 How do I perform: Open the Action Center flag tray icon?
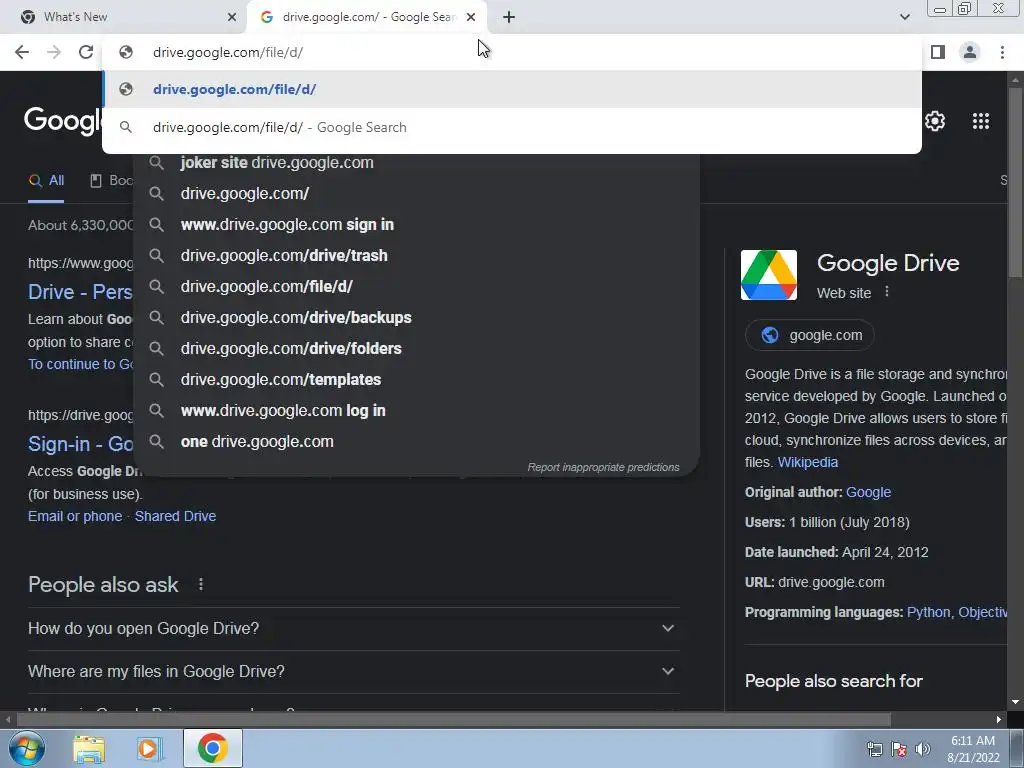(899, 749)
